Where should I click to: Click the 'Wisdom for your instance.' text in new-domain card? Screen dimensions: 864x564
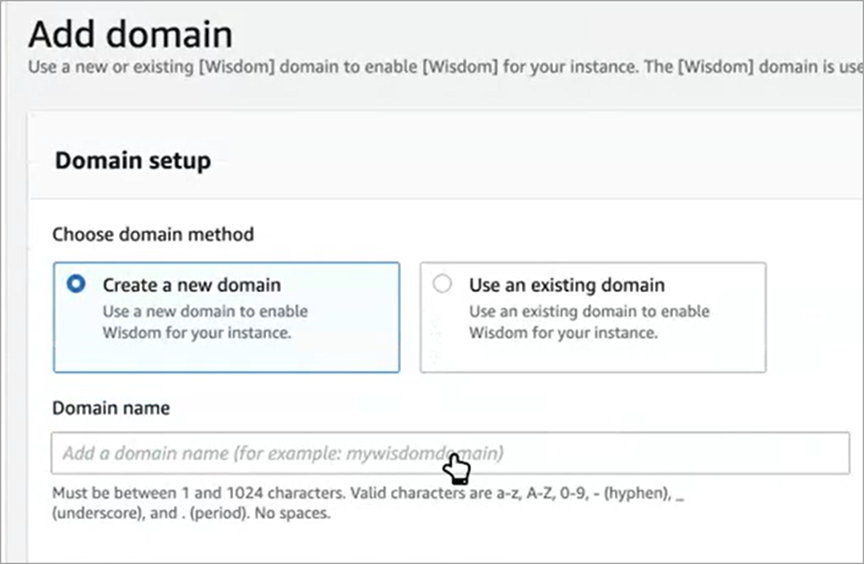point(196,333)
